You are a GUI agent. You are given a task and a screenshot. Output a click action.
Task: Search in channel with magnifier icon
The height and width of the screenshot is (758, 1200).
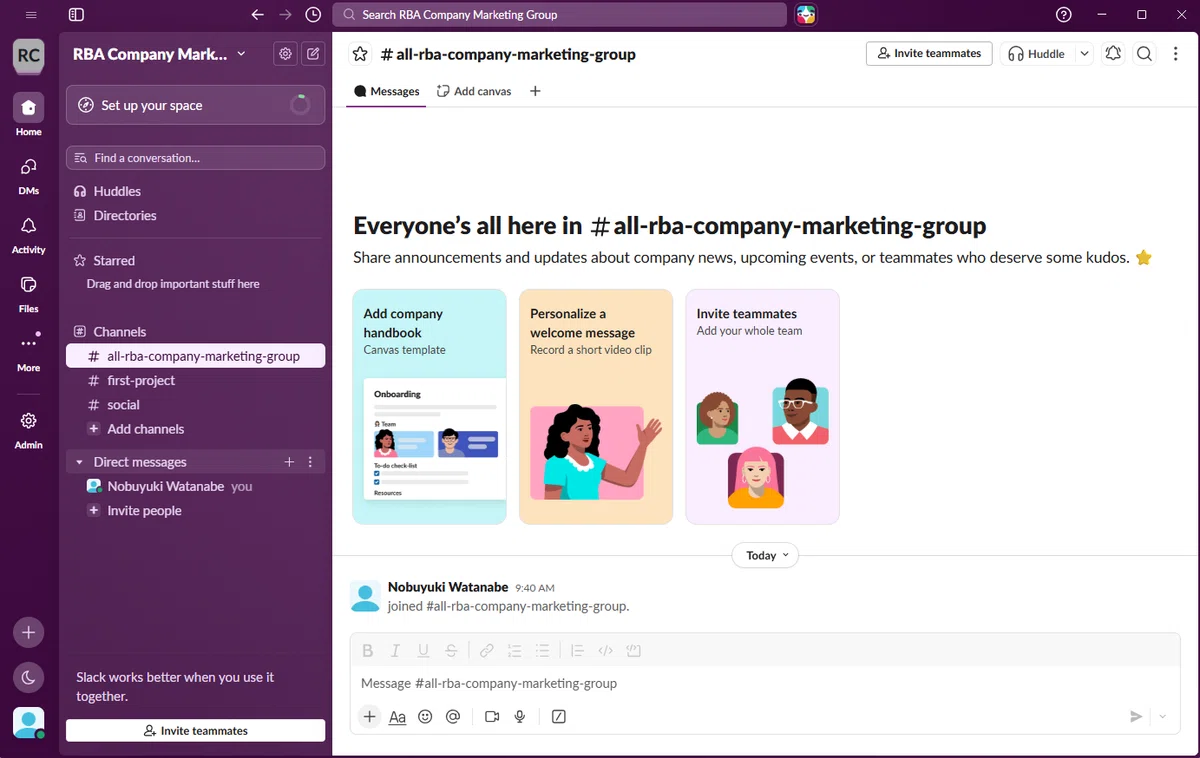[x=1145, y=54]
